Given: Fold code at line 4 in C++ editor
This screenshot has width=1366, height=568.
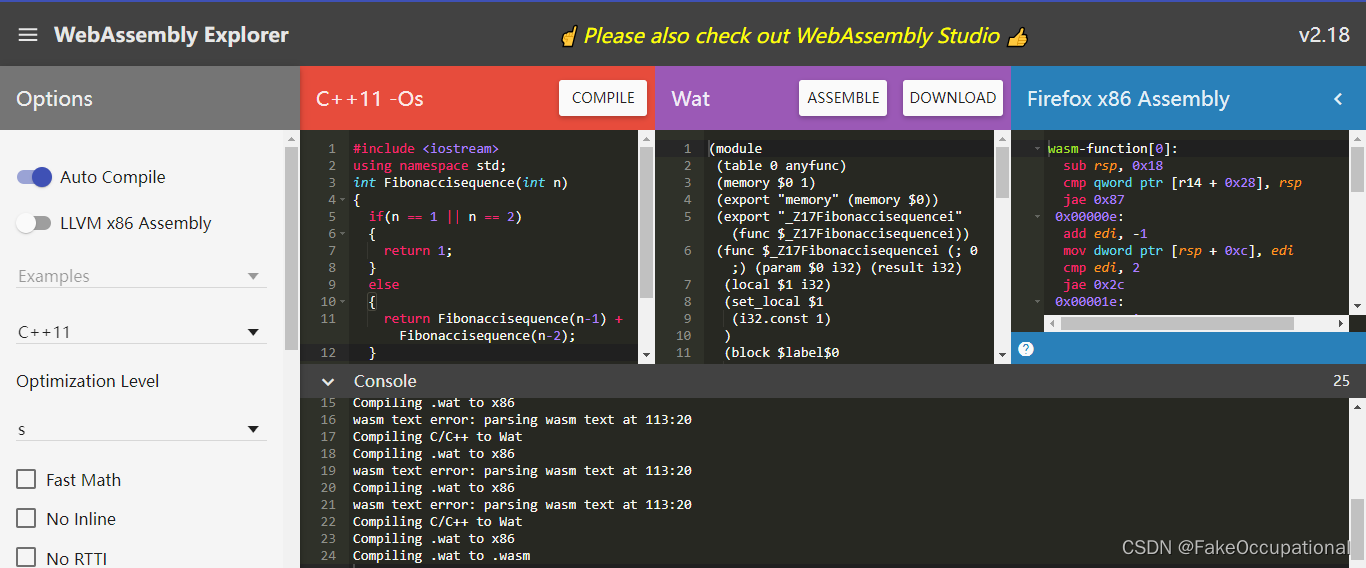Looking at the screenshot, I should pos(342,200).
